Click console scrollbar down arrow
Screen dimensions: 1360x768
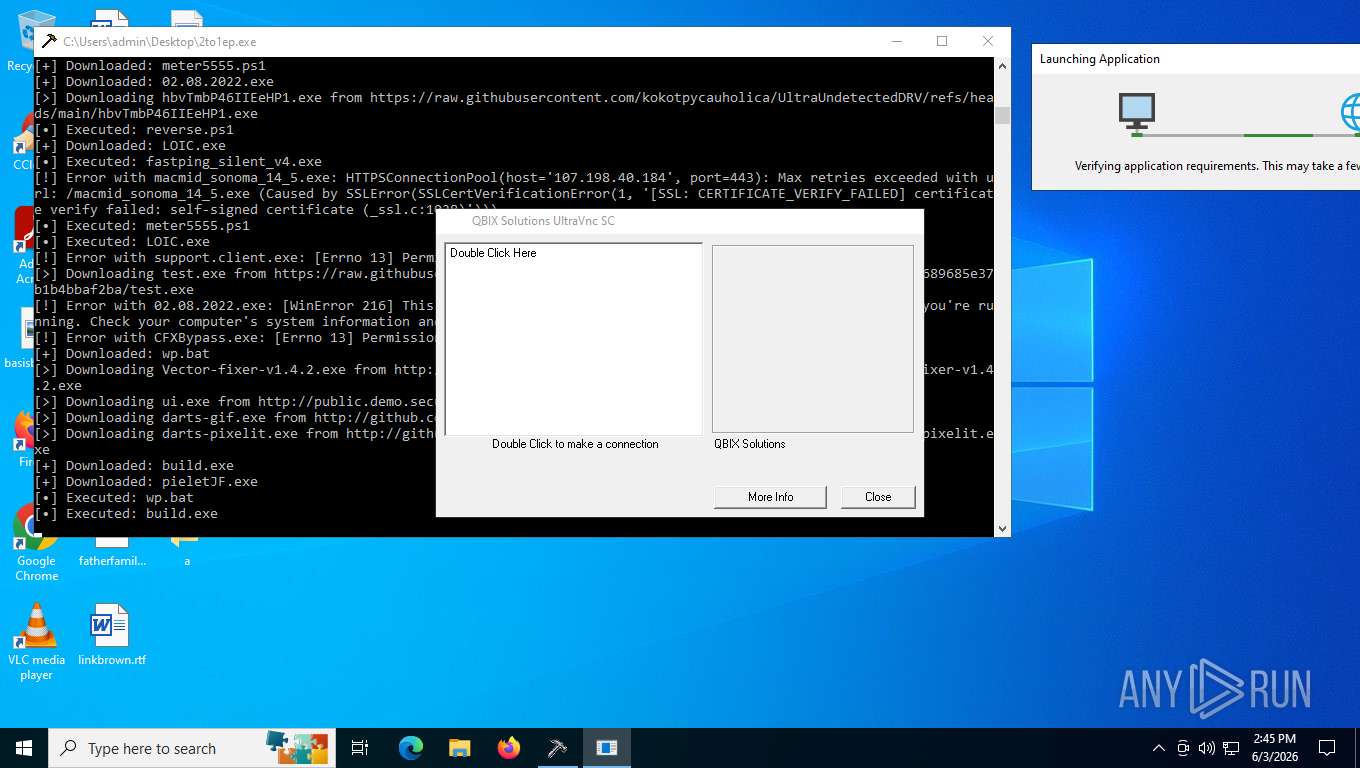click(x=1002, y=528)
